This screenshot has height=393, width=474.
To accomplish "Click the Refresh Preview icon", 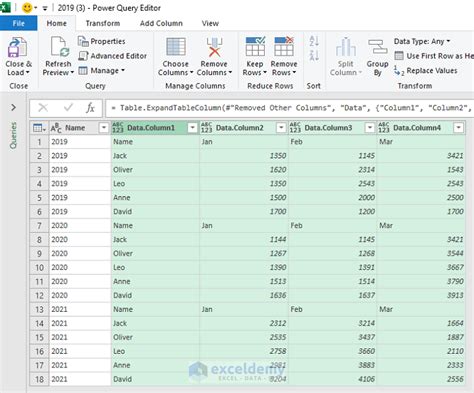I will click(59, 47).
